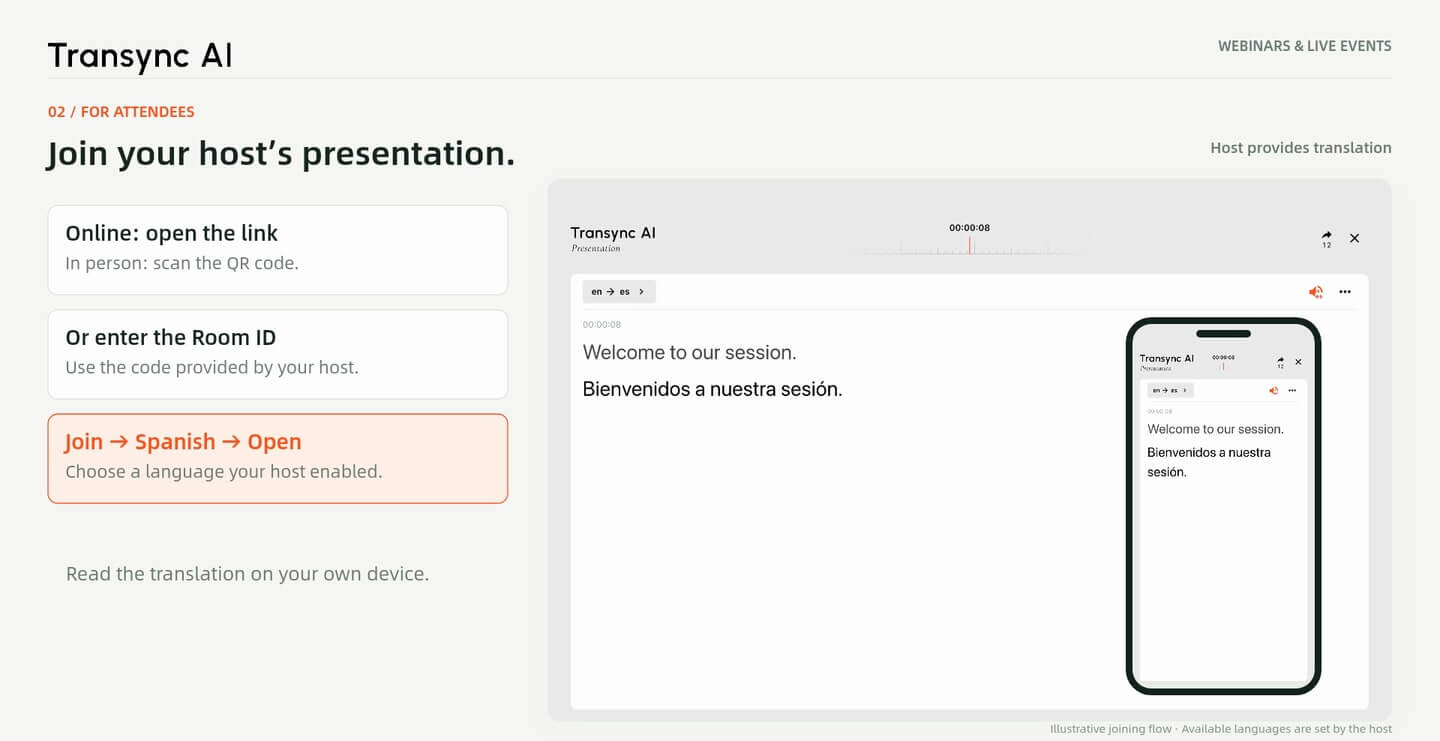The image size is (1440, 741).
Task: Click the "Host provides translation" caption
Action: (x=1301, y=148)
